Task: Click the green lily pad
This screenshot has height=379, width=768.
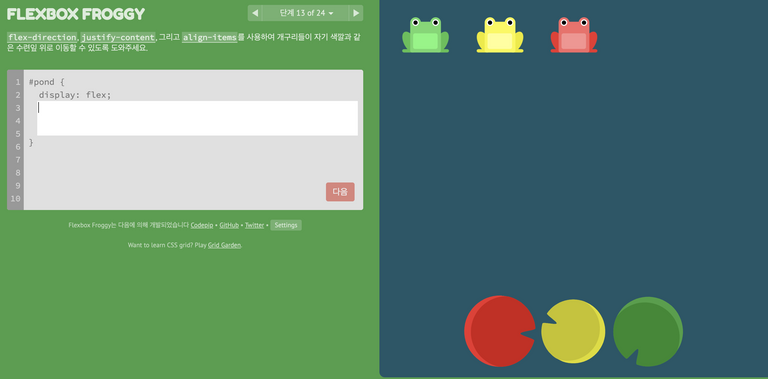Action: click(648, 332)
